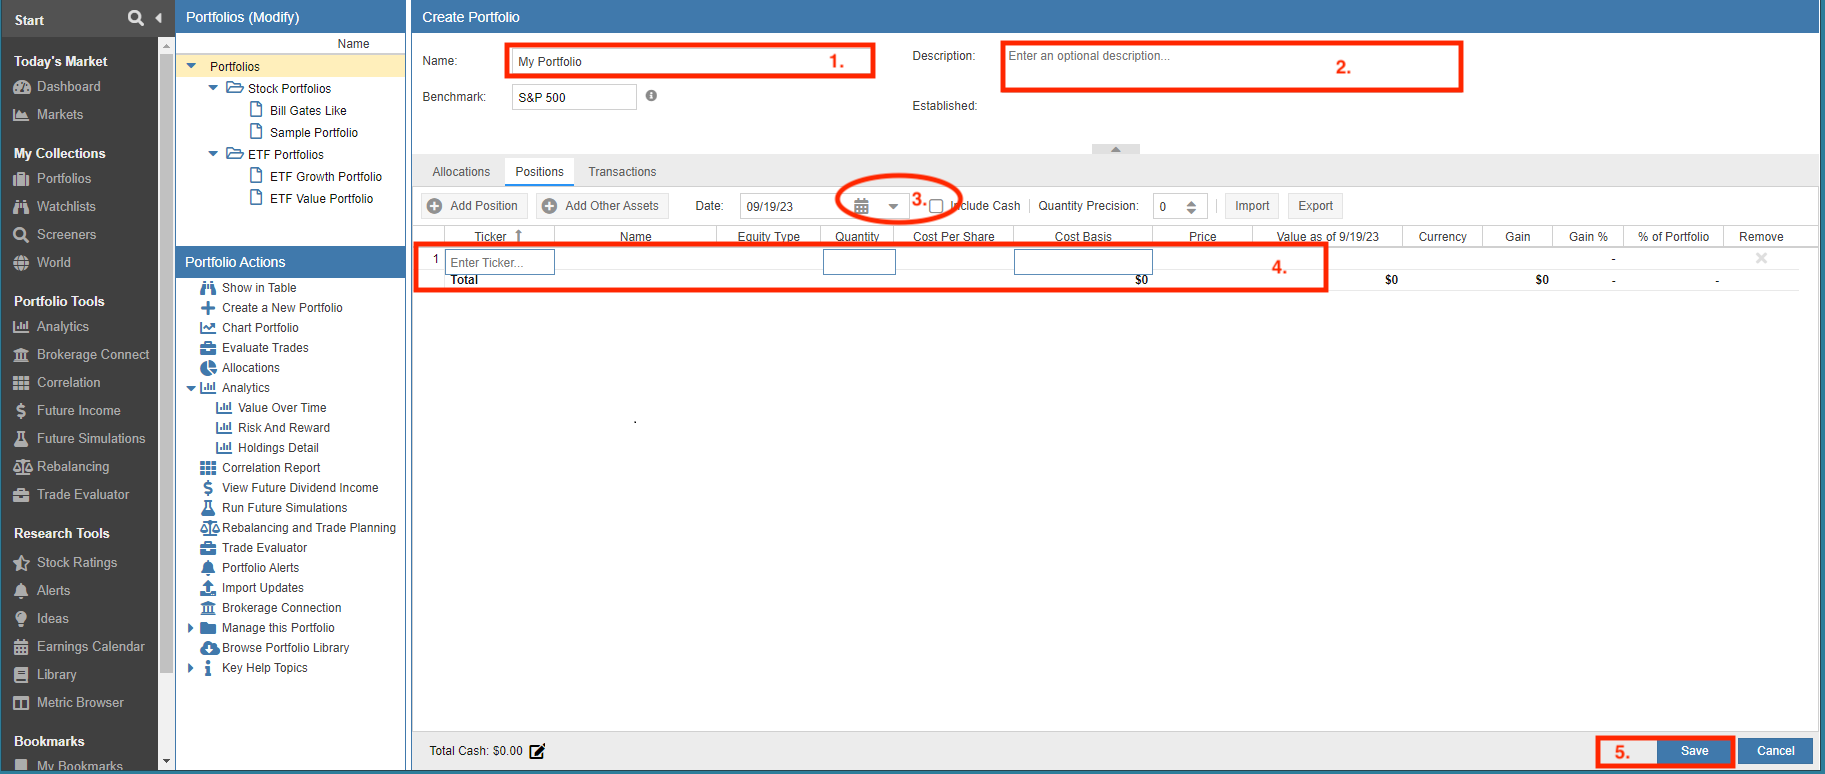This screenshot has height=774, width=1825.
Task: Click the Cost Basis input cell
Action: (x=1083, y=262)
